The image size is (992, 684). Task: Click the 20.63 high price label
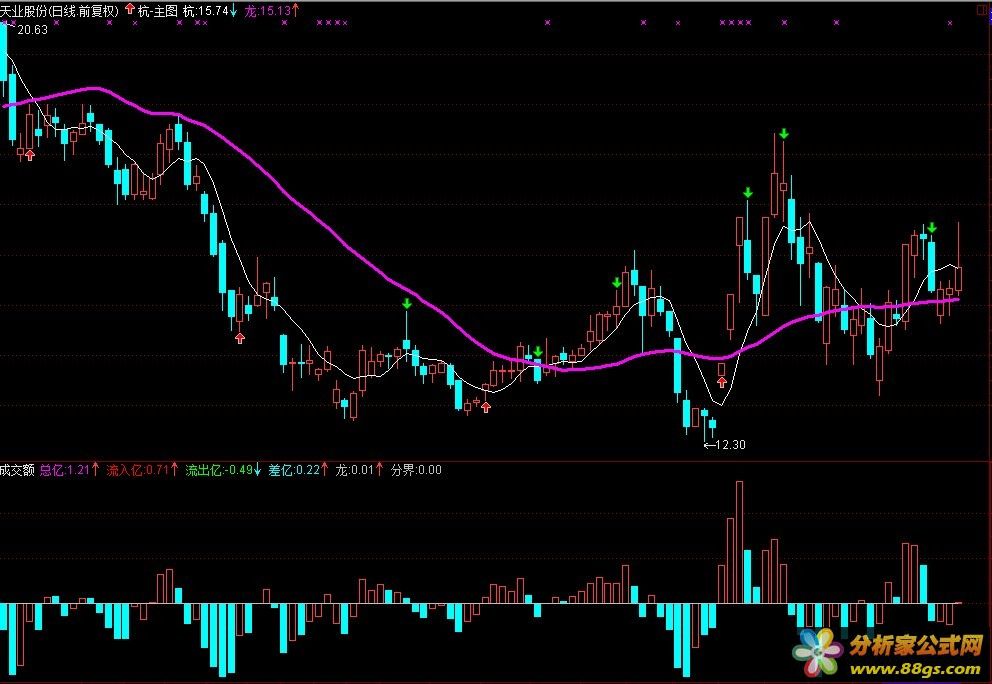coord(32,29)
